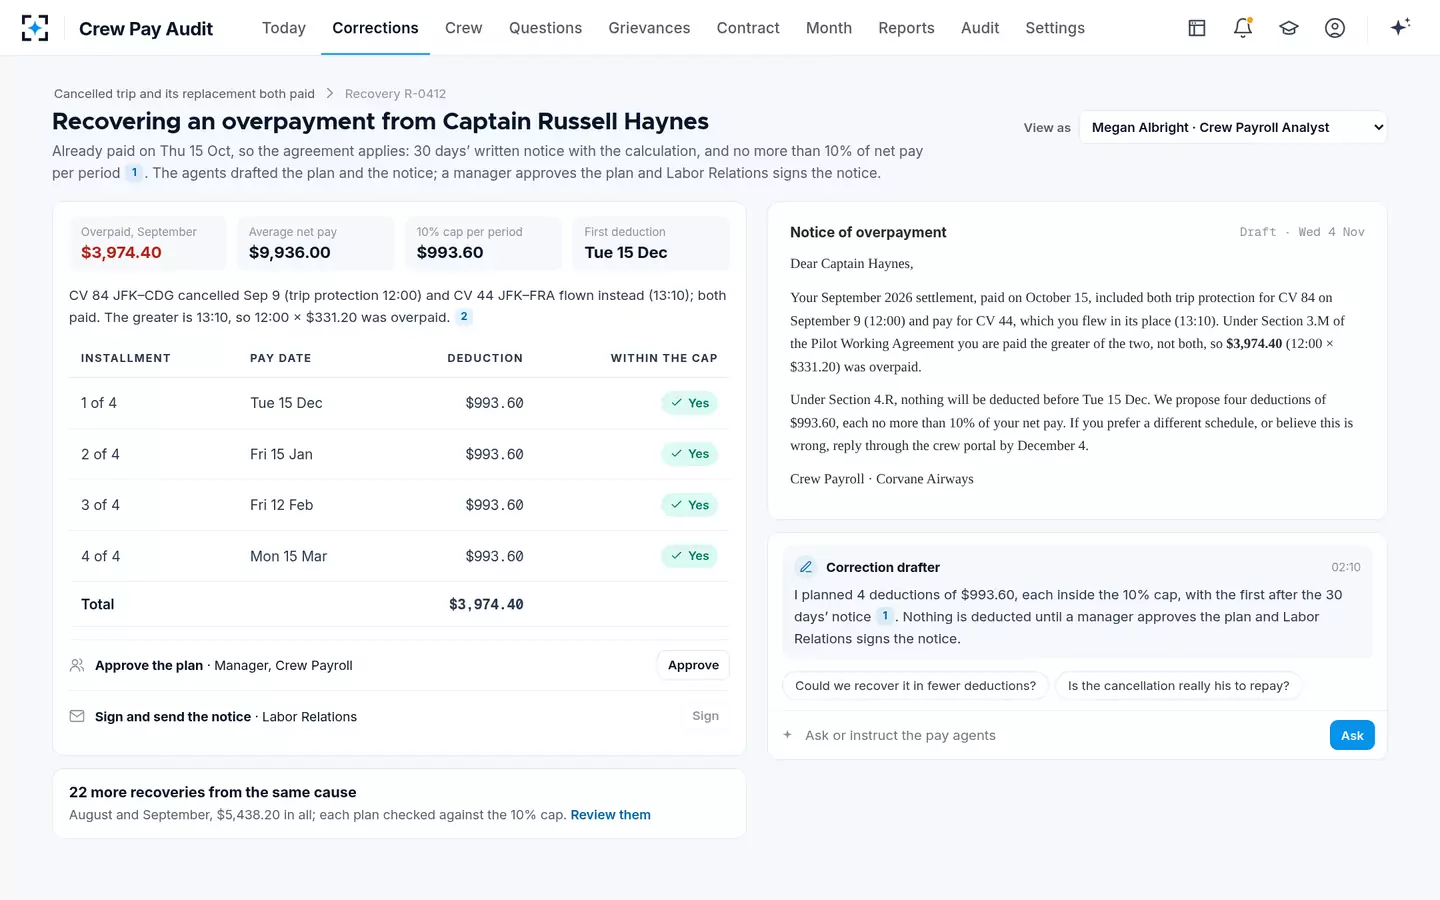Click the 'Average net pay' $9,936.00 card
The width and height of the screenshot is (1440, 900).
[x=315, y=243]
